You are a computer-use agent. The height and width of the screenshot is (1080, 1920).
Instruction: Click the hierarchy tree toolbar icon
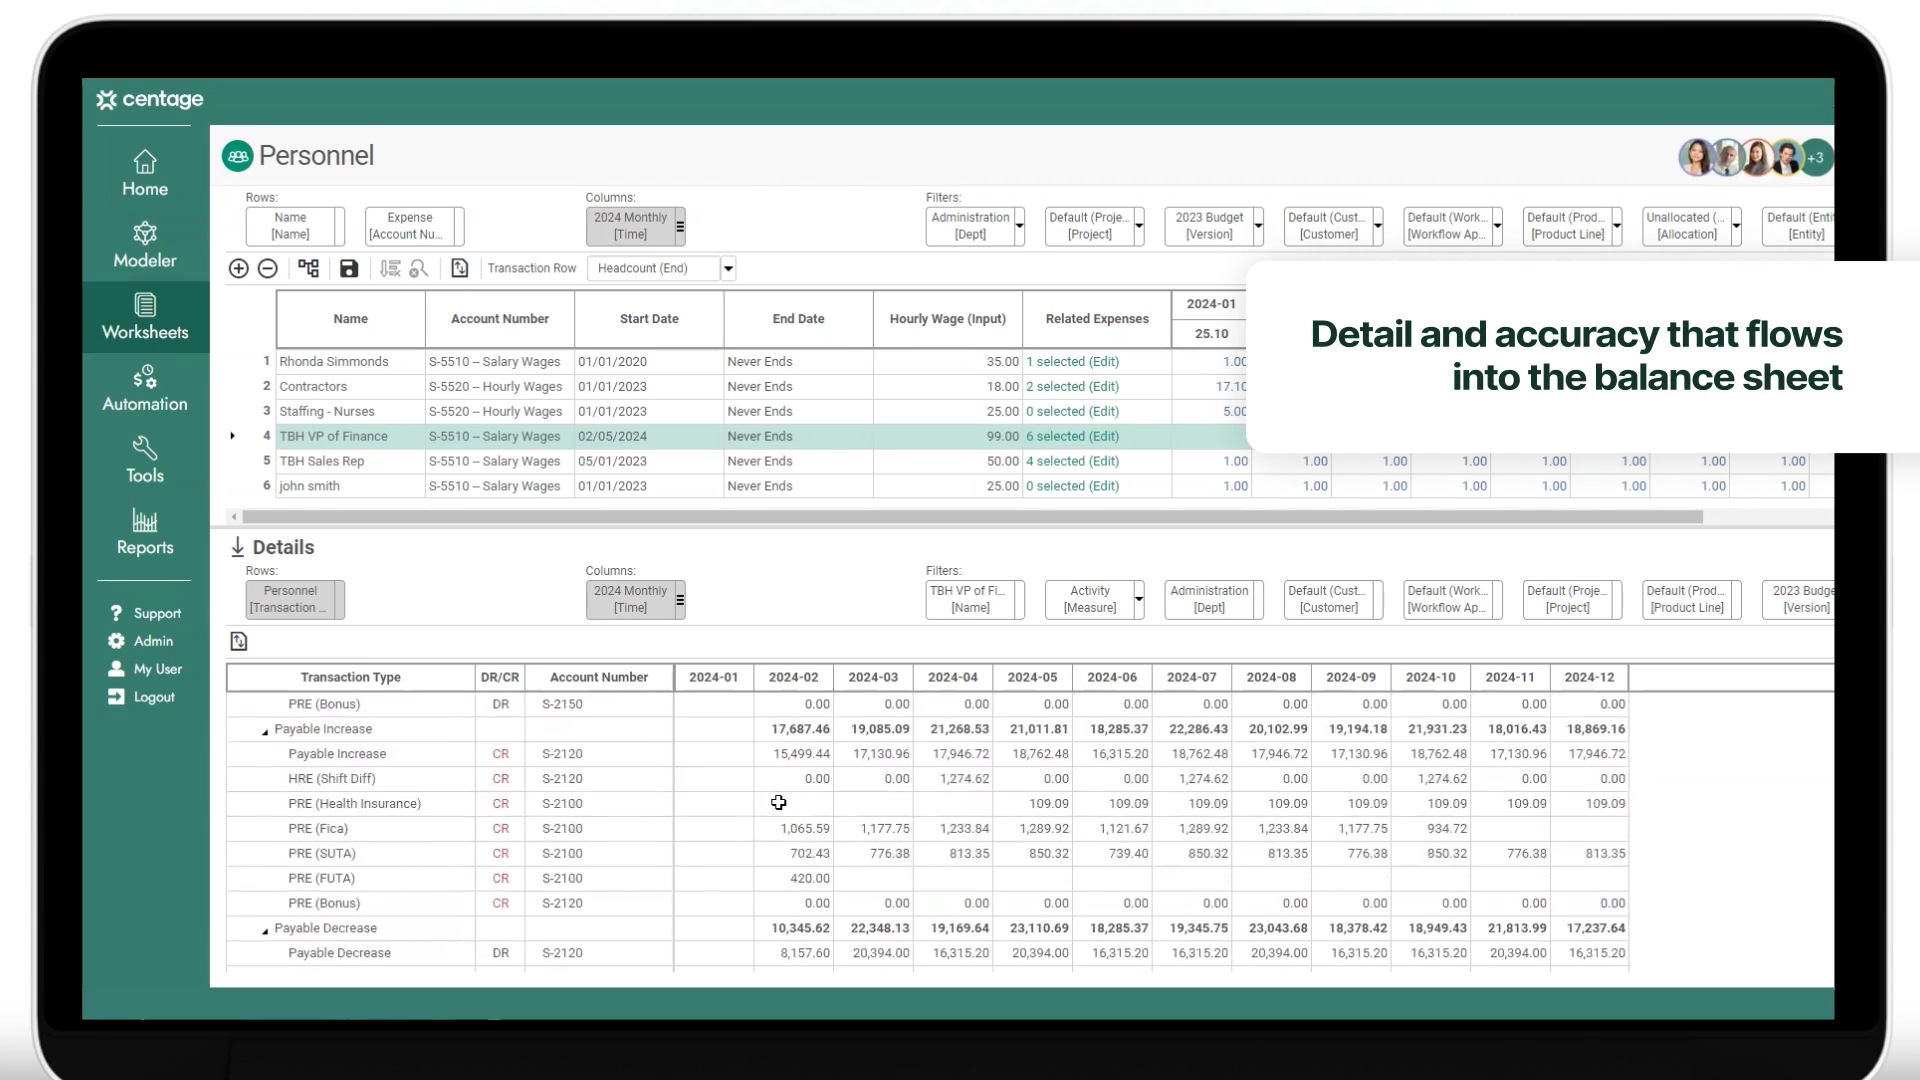click(x=308, y=268)
